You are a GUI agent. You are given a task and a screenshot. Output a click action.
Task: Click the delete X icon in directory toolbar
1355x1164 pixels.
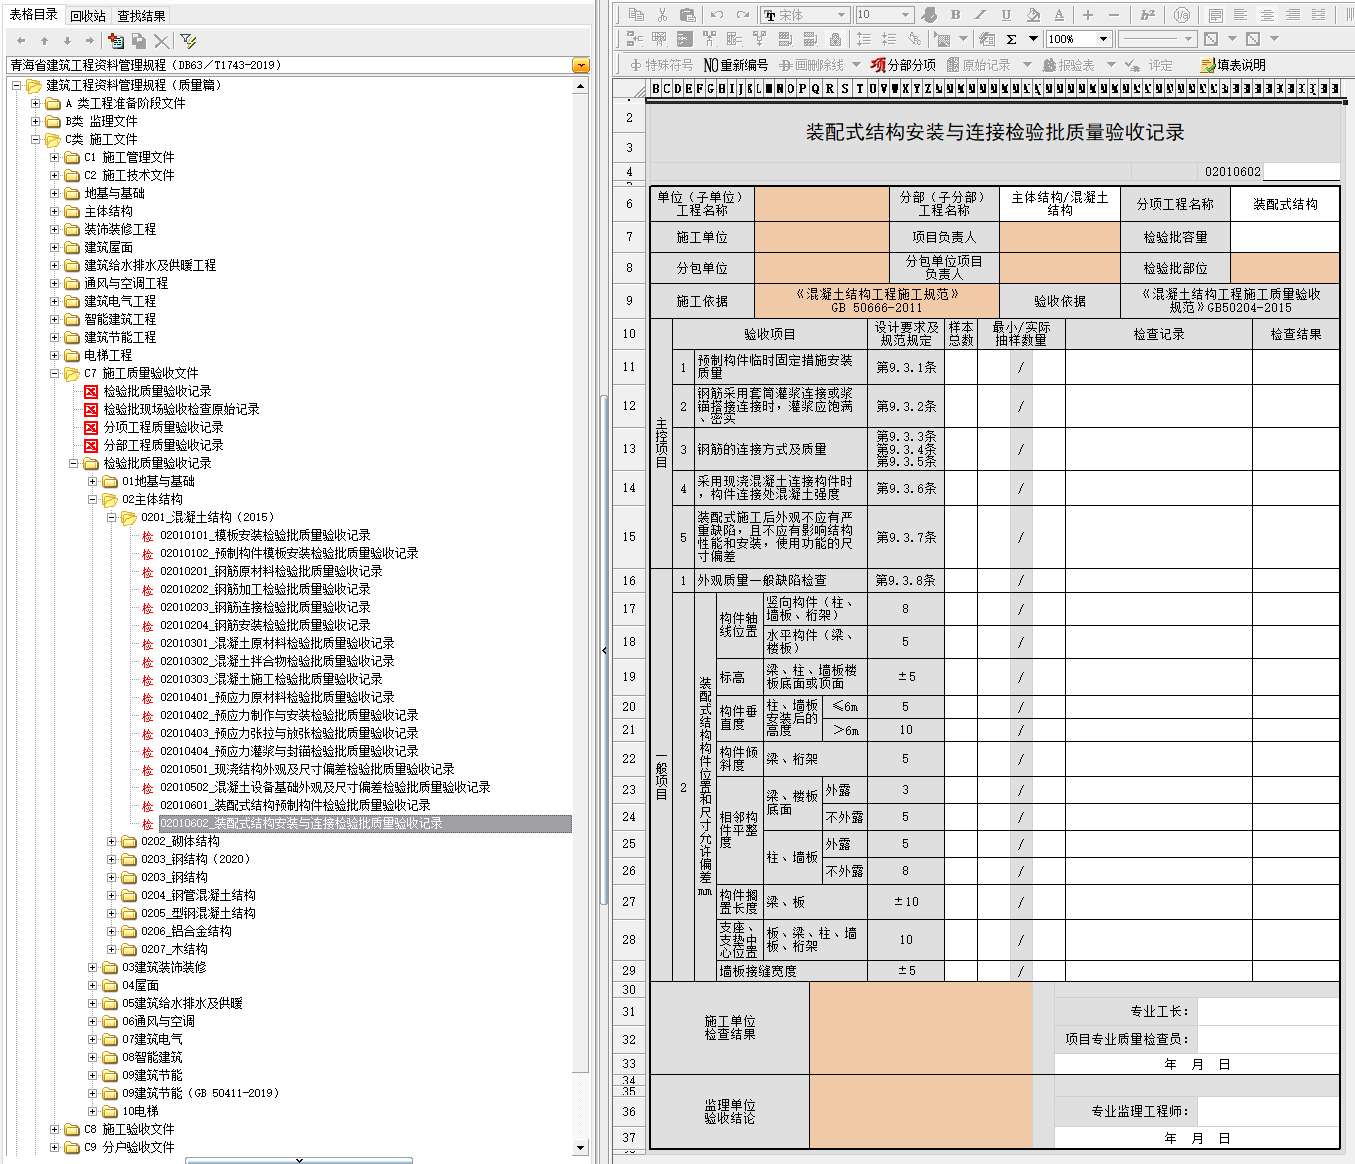click(x=161, y=40)
